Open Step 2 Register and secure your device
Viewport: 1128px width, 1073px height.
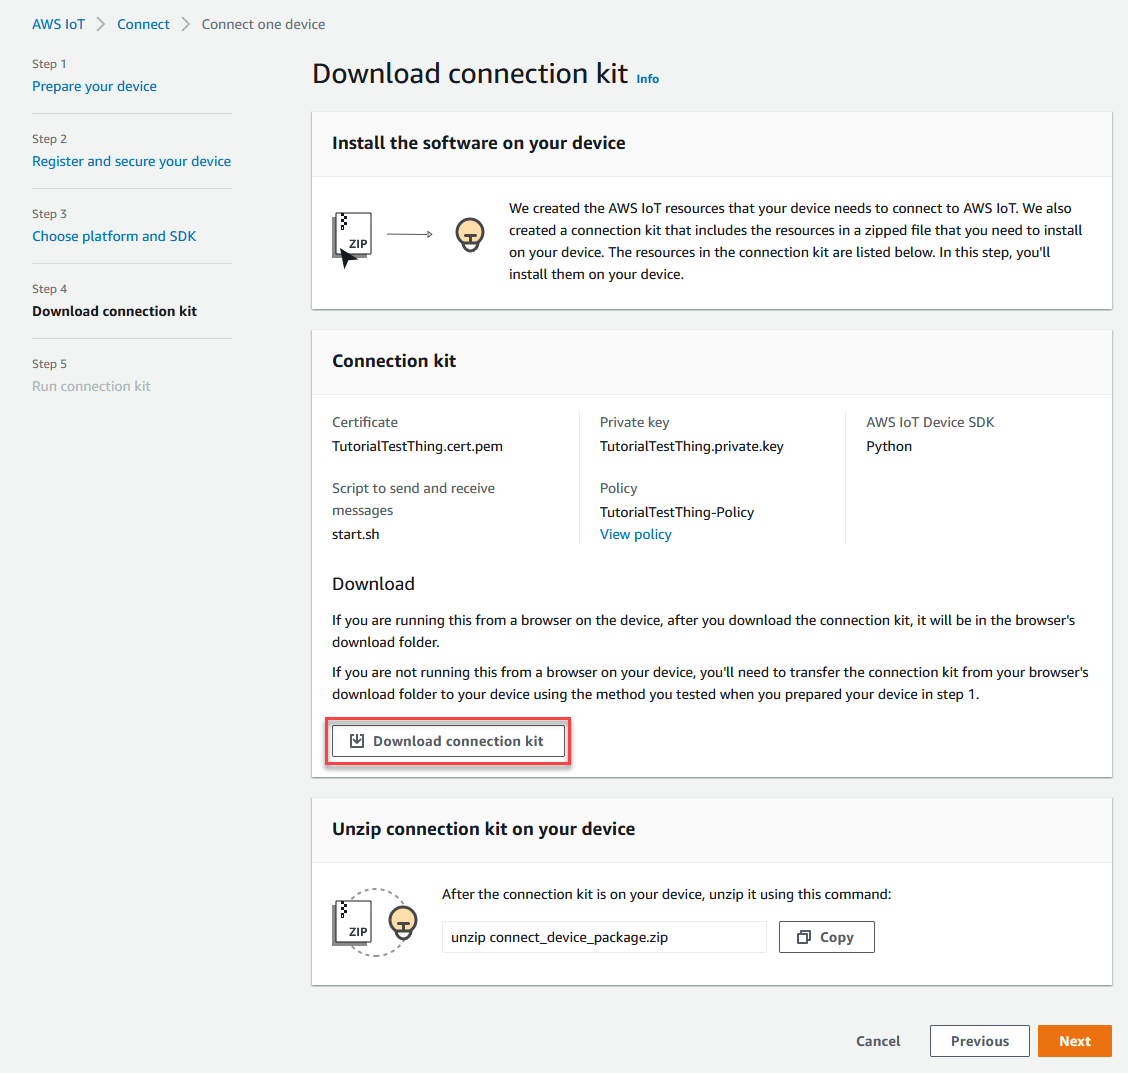click(131, 160)
